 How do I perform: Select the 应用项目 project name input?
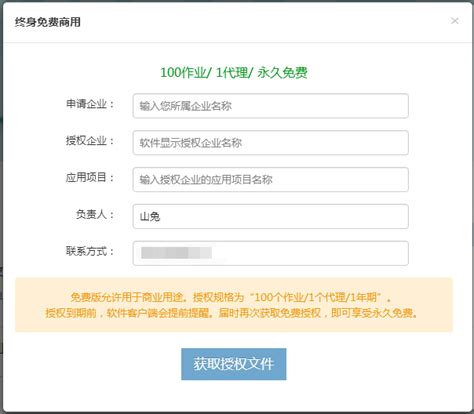[271, 180]
